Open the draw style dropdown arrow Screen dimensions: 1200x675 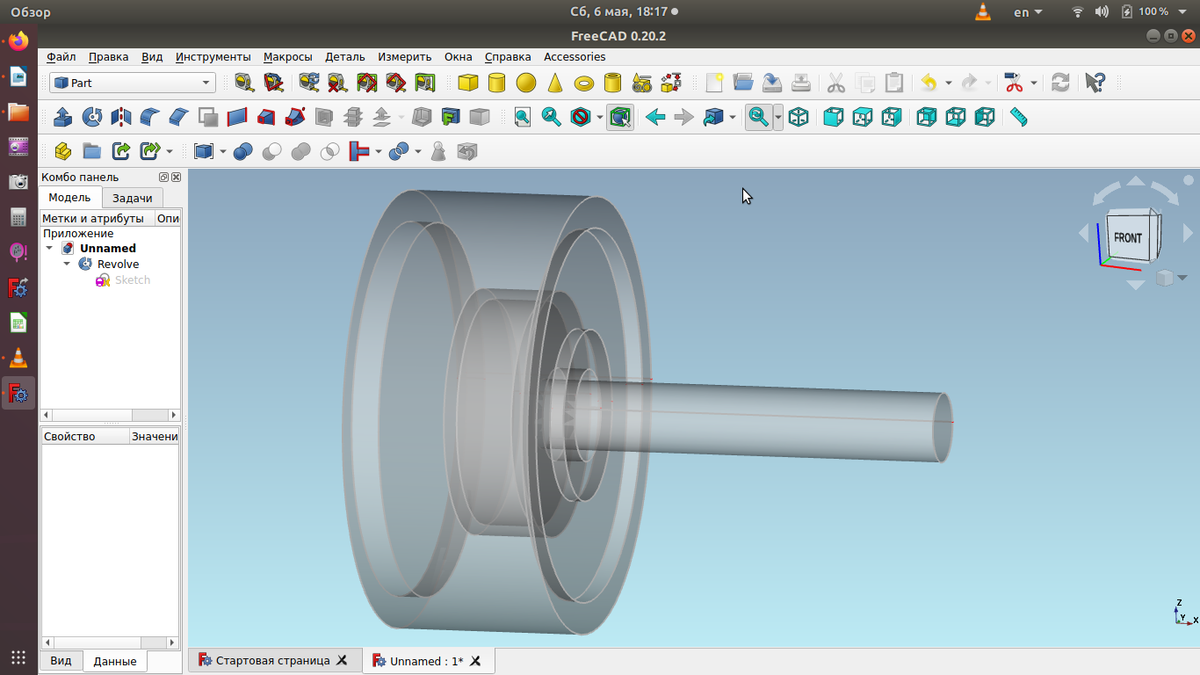tap(600, 117)
